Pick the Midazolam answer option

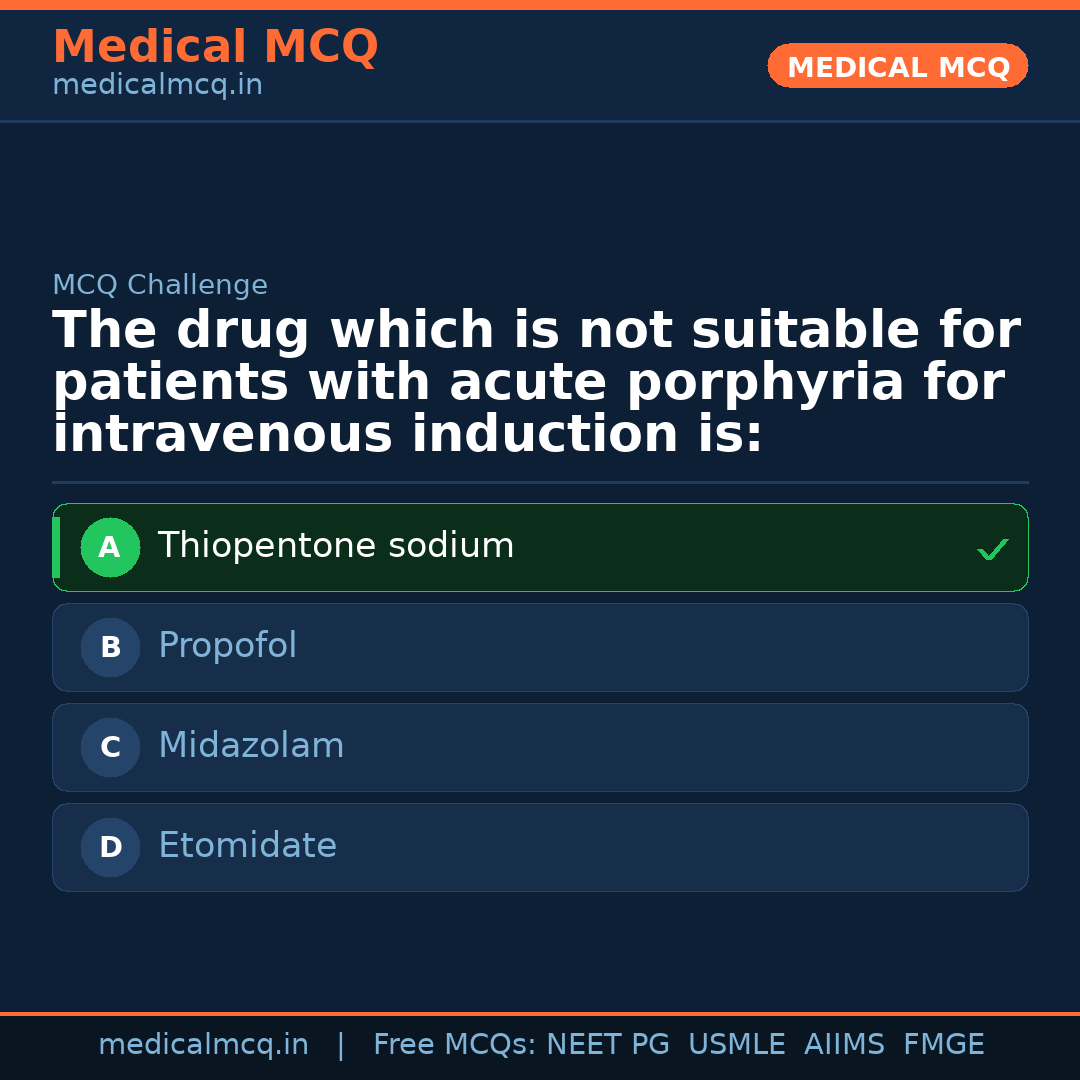tap(251, 746)
